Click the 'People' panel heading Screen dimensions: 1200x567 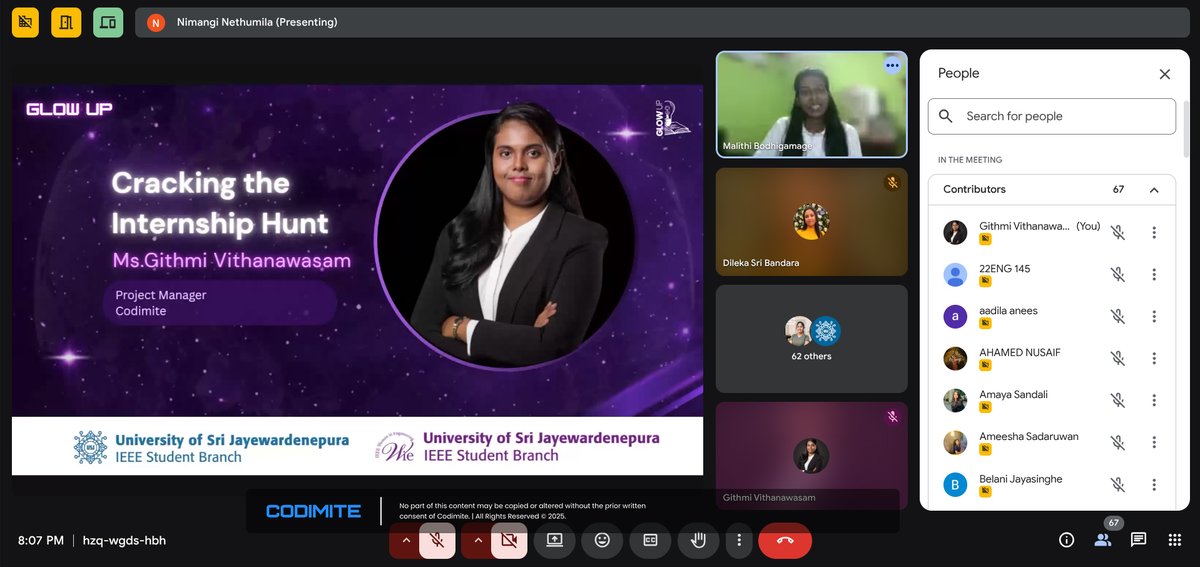958,73
